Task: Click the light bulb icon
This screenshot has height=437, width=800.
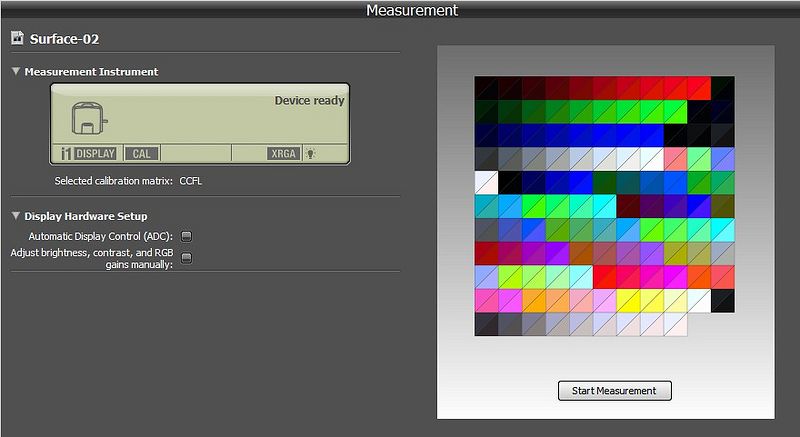Action: coord(310,153)
